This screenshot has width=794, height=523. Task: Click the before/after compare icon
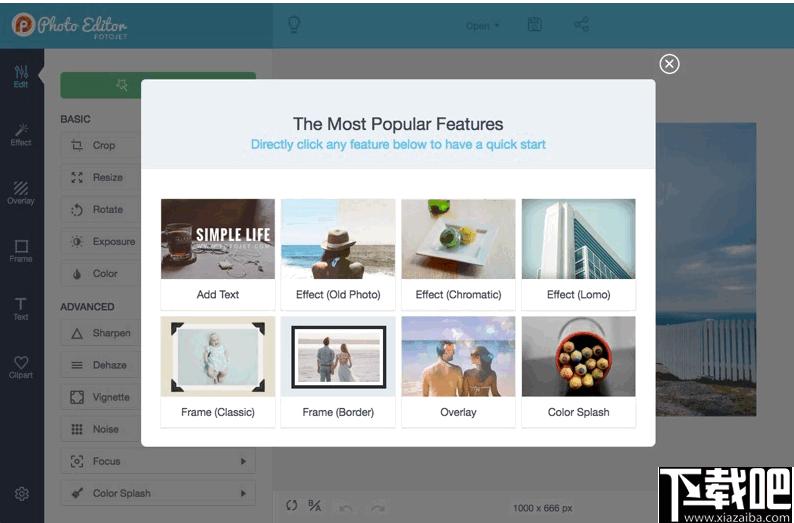[x=314, y=505]
